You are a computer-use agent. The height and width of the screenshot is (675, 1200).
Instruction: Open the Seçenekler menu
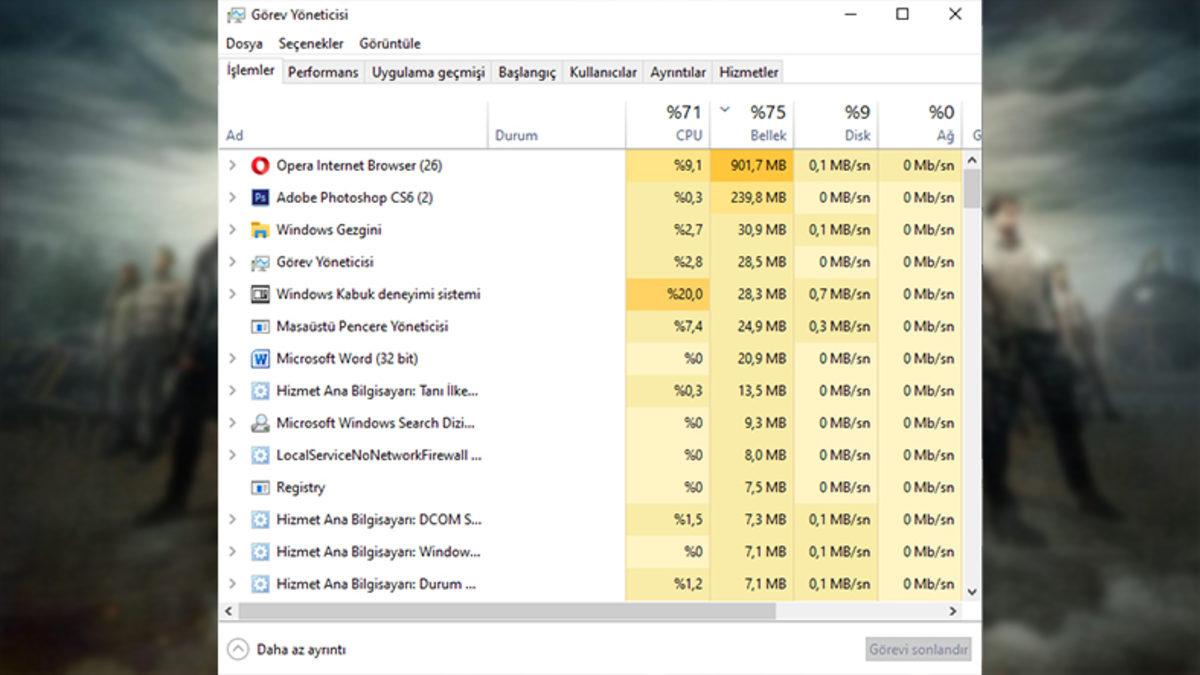(x=311, y=43)
